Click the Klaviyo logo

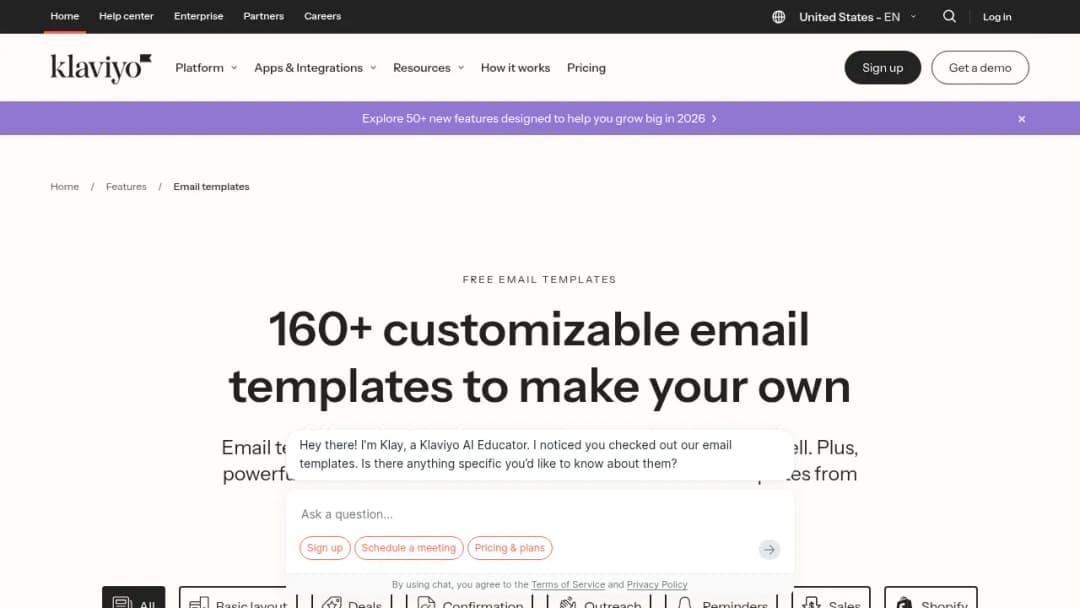tap(101, 68)
